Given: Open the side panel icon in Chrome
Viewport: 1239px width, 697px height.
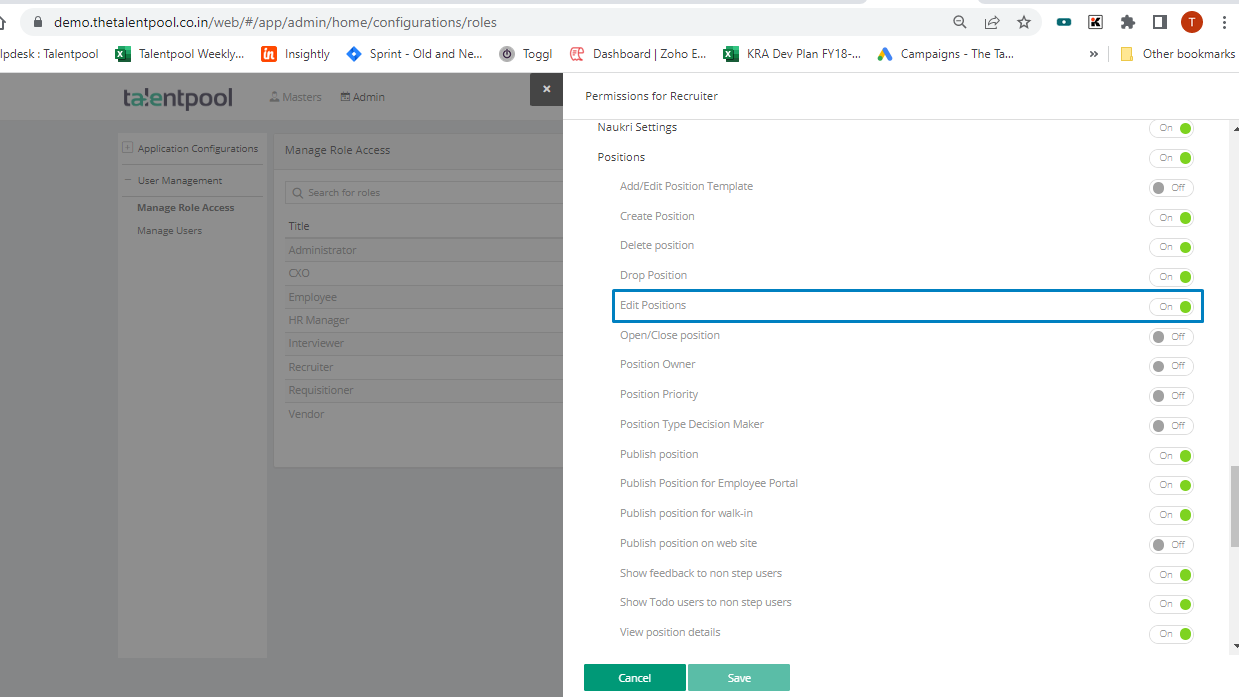Looking at the screenshot, I should pos(1160,22).
